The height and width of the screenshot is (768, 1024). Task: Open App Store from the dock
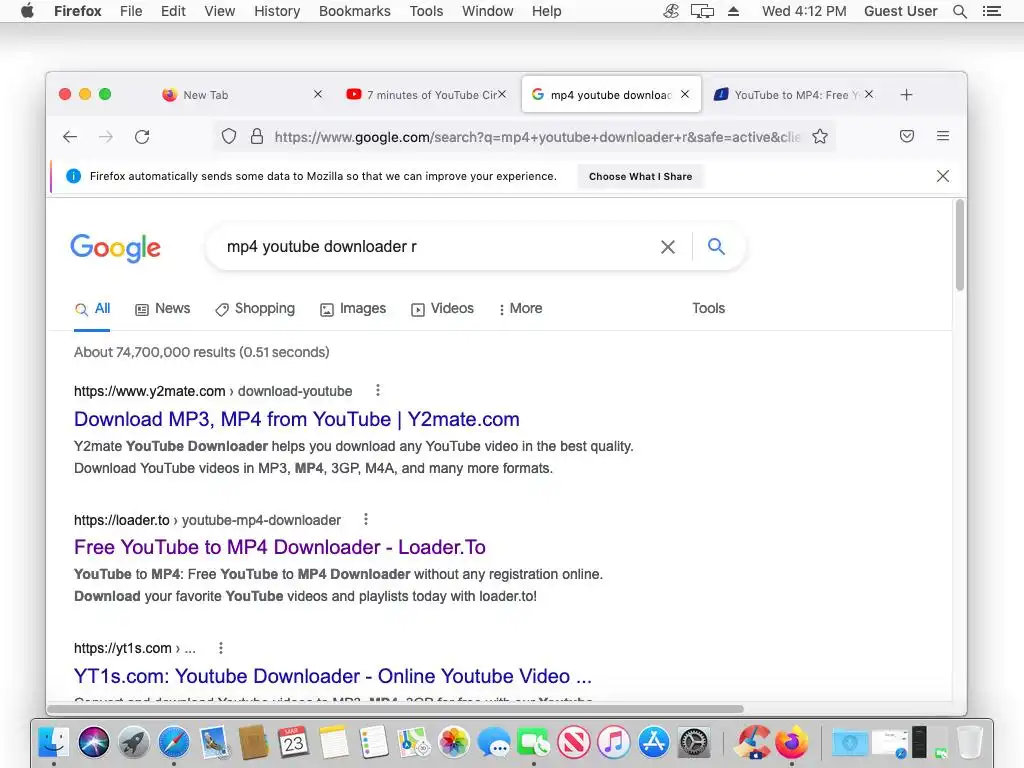(x=654, y=743)
